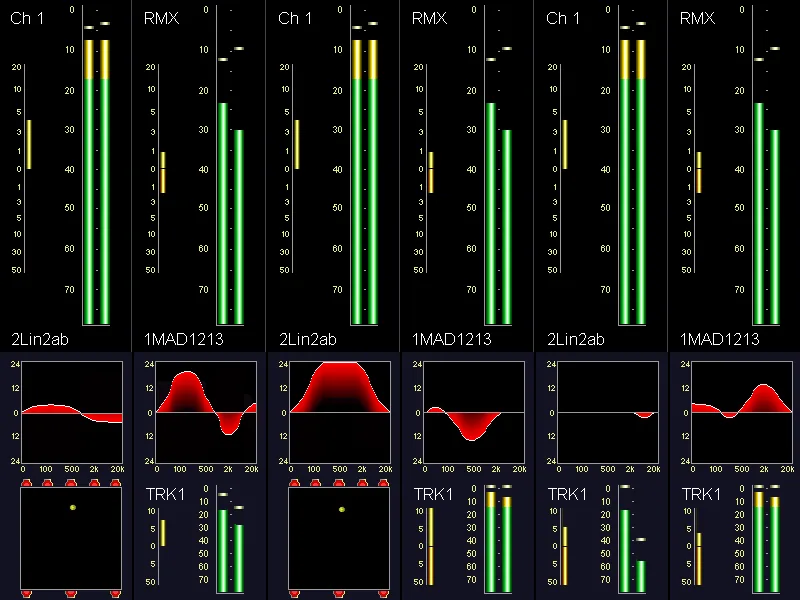Click the RMX label on the fourth strip
The width and height of the screenshot is (800, 600).
click(429, 18)
